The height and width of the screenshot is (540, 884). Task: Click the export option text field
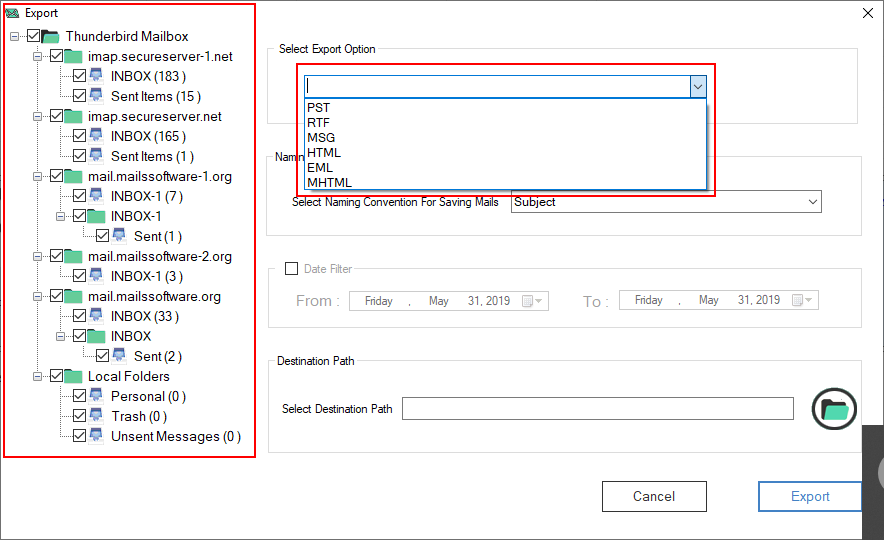(498, 87)
